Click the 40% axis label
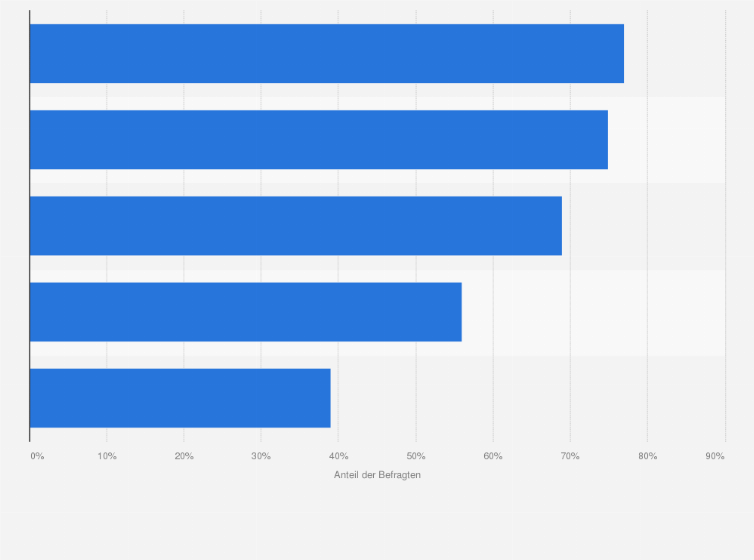This screenshot has width=754, height=560. click(x=339, y=456)
